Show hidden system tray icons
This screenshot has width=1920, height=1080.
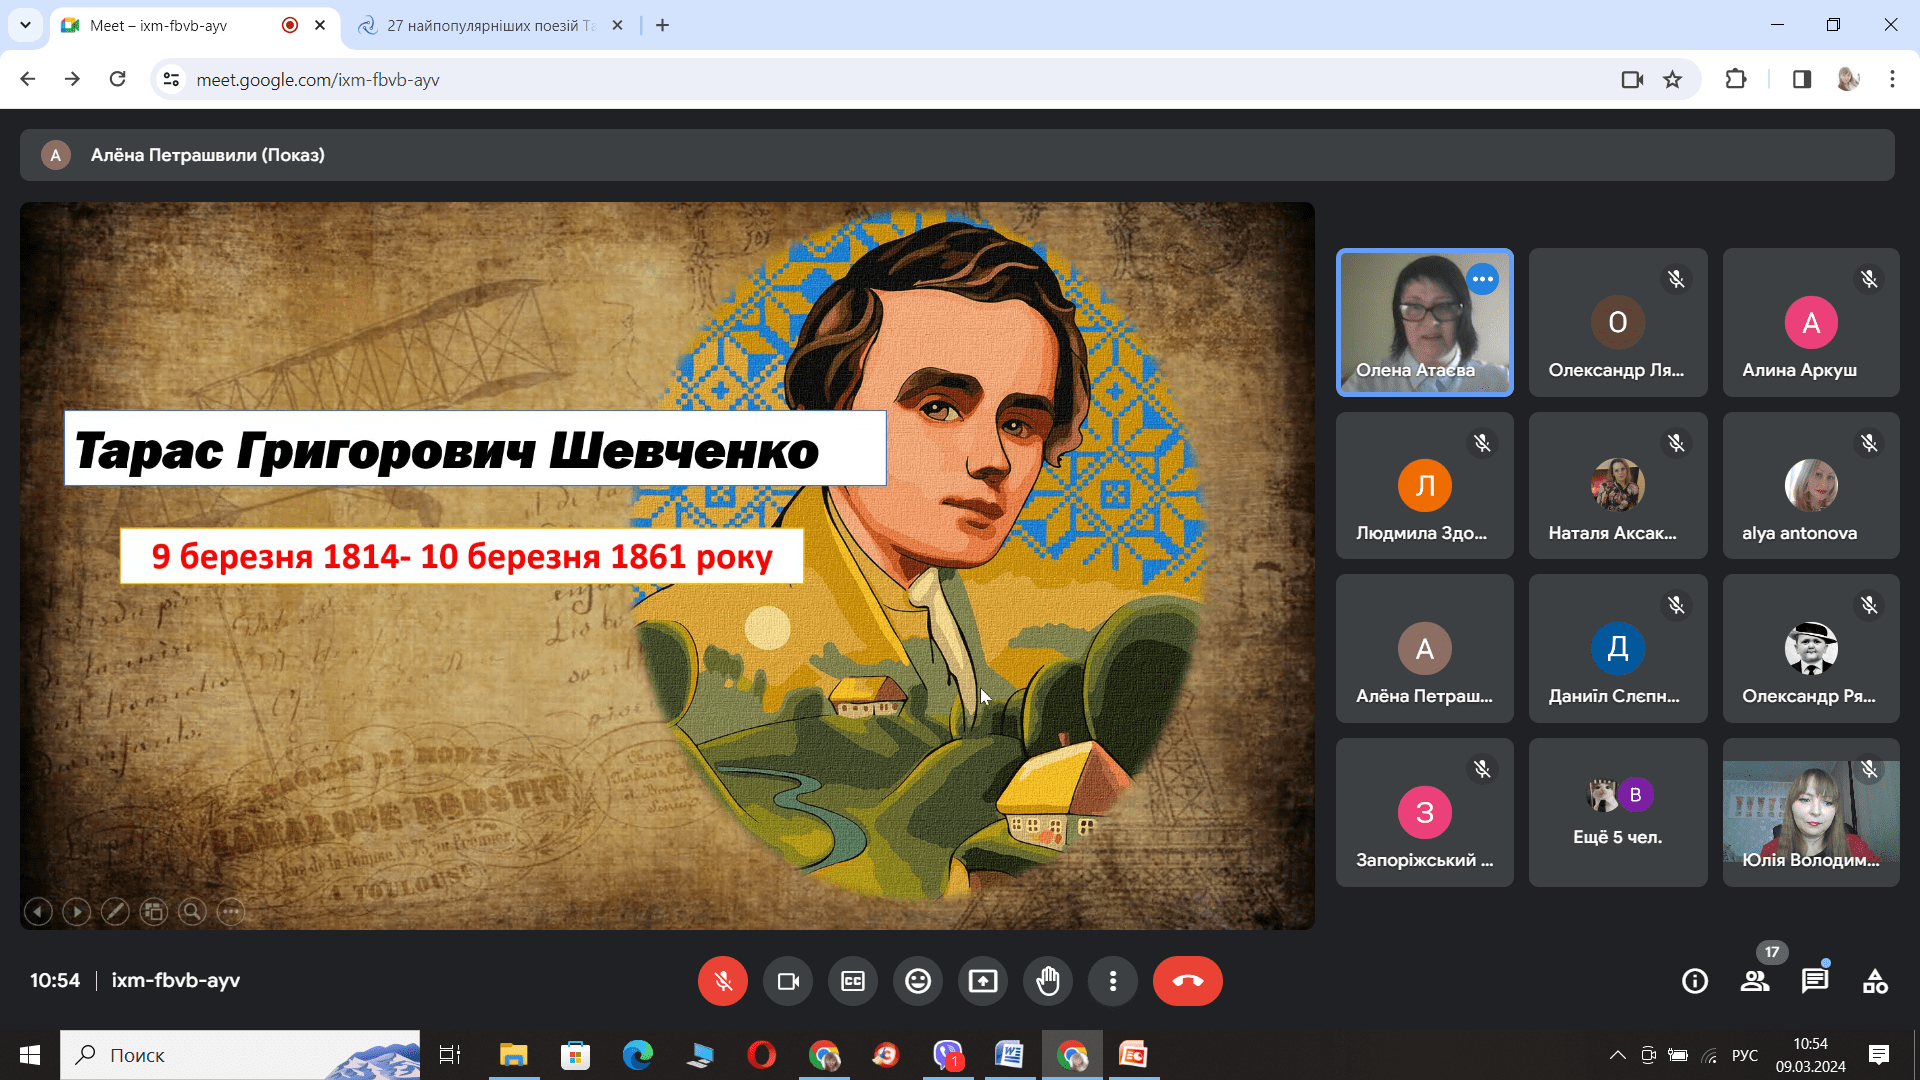click(x=1617, y=1055)
